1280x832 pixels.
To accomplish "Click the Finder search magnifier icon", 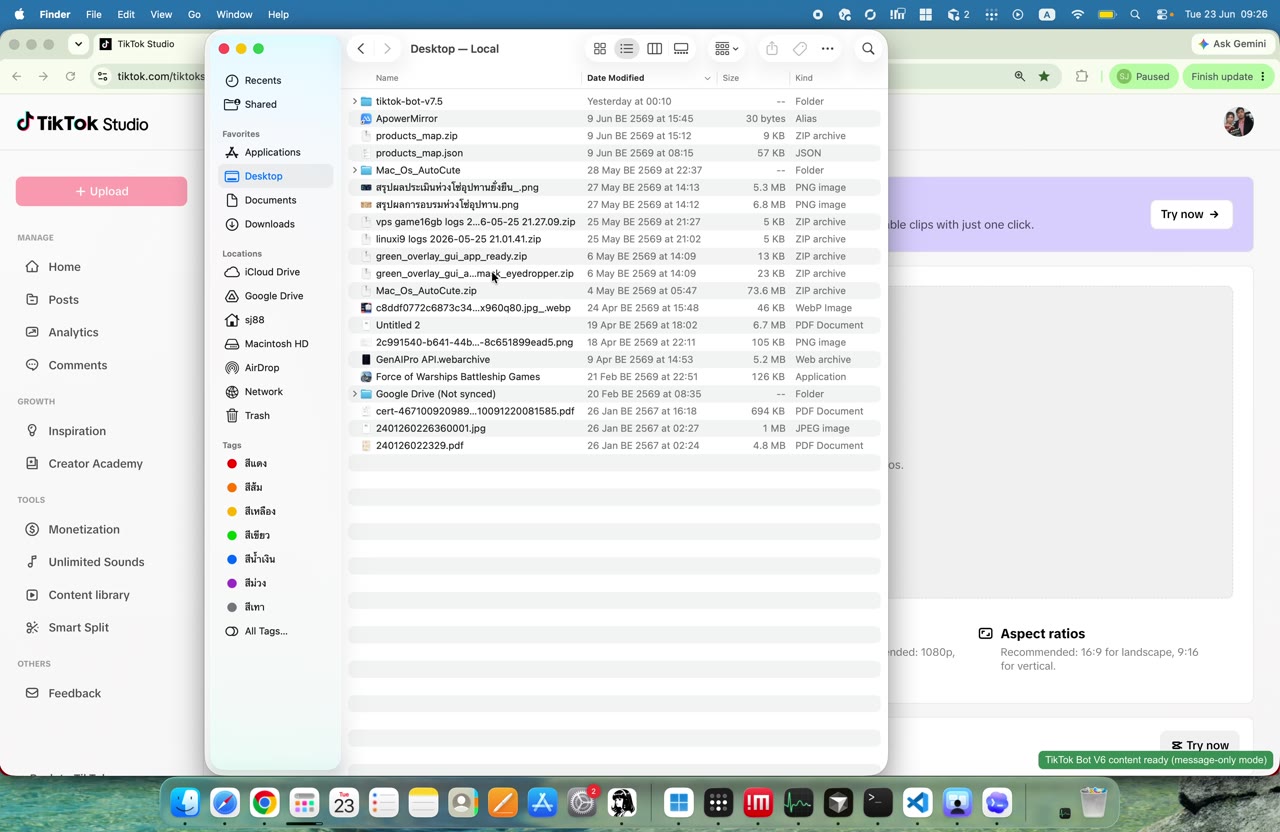I will pos(868,48).
